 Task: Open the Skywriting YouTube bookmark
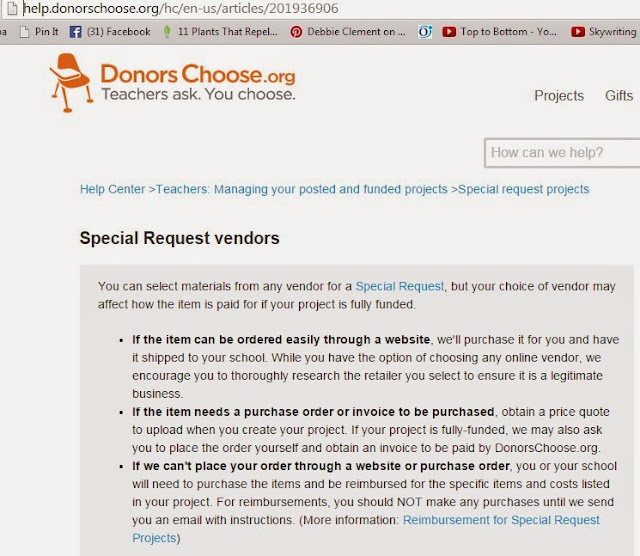(x=605, y=32)
